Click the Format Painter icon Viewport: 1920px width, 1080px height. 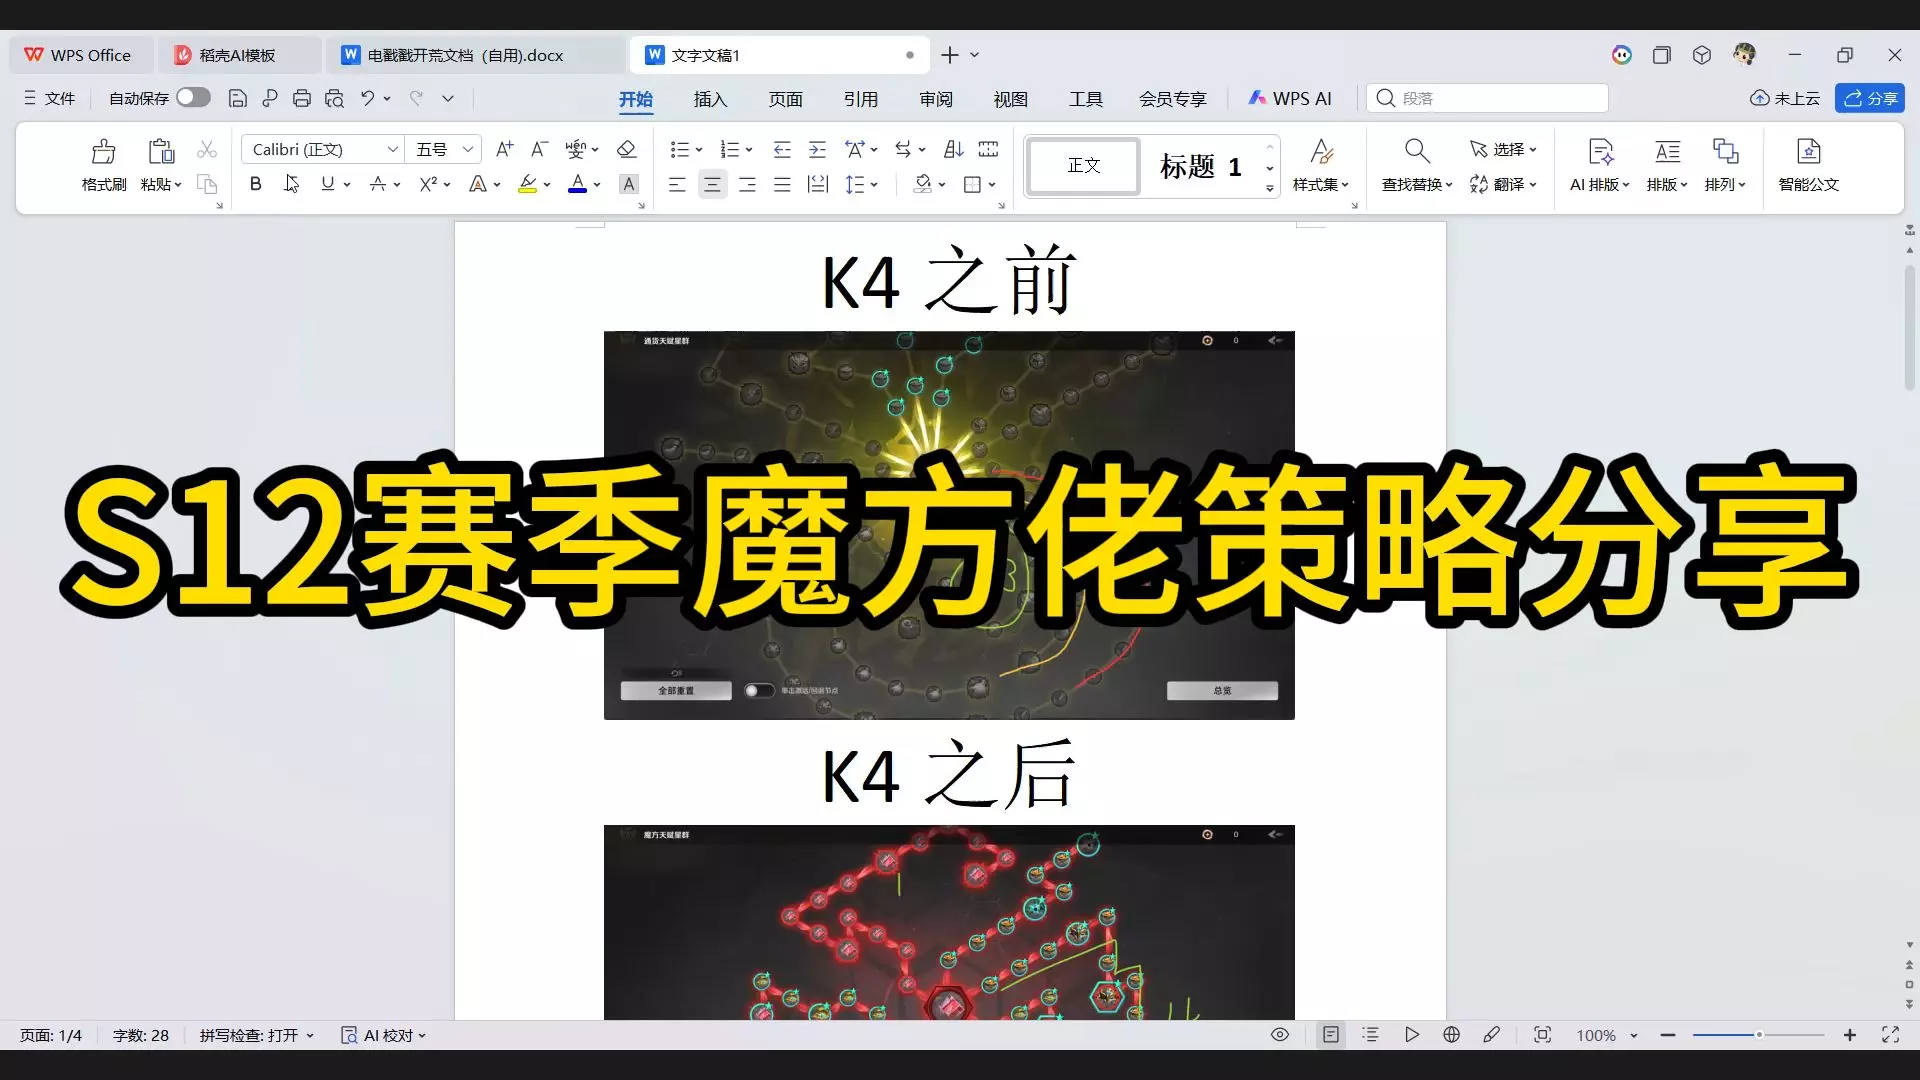(103, 152)
